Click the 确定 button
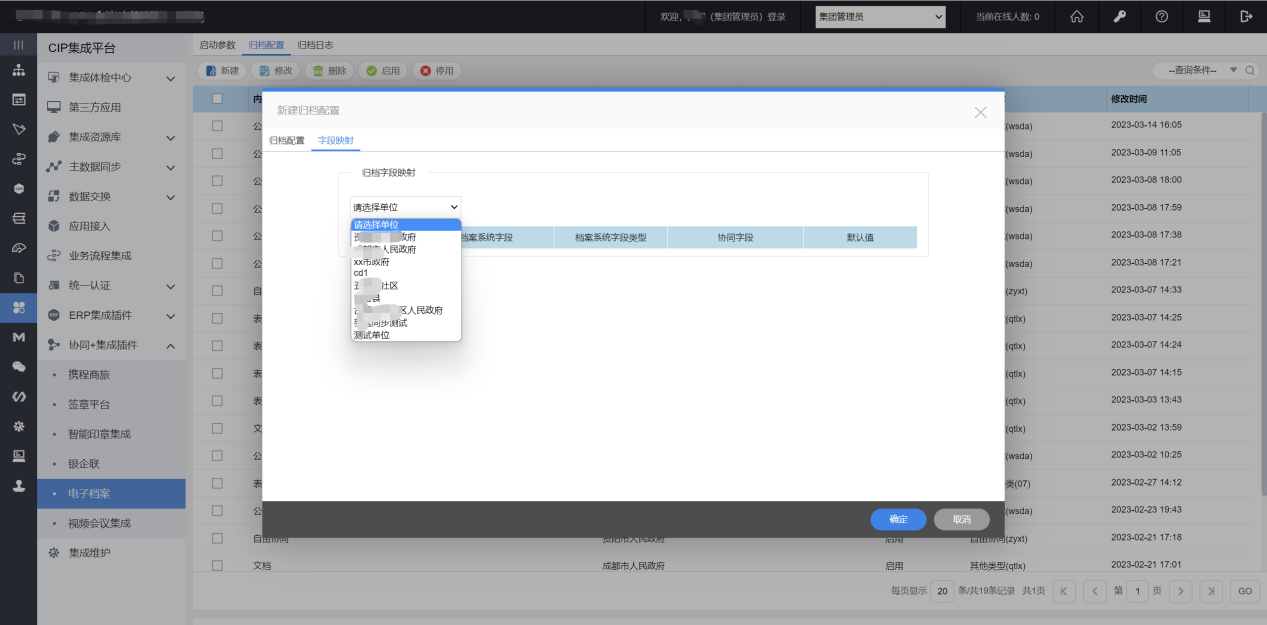This screenshot has width=1267, height=625. (x=898, y=519)
